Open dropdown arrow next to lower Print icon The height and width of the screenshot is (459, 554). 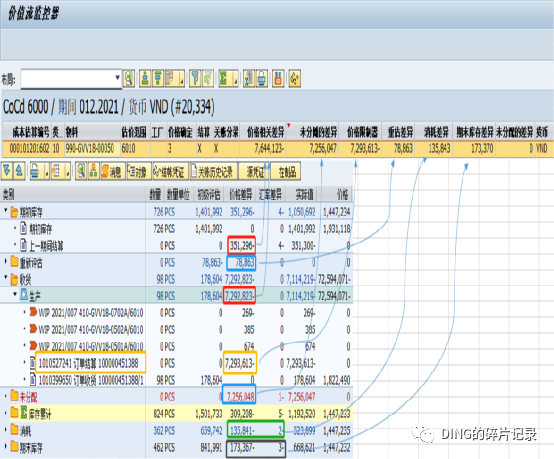[47, 172]
